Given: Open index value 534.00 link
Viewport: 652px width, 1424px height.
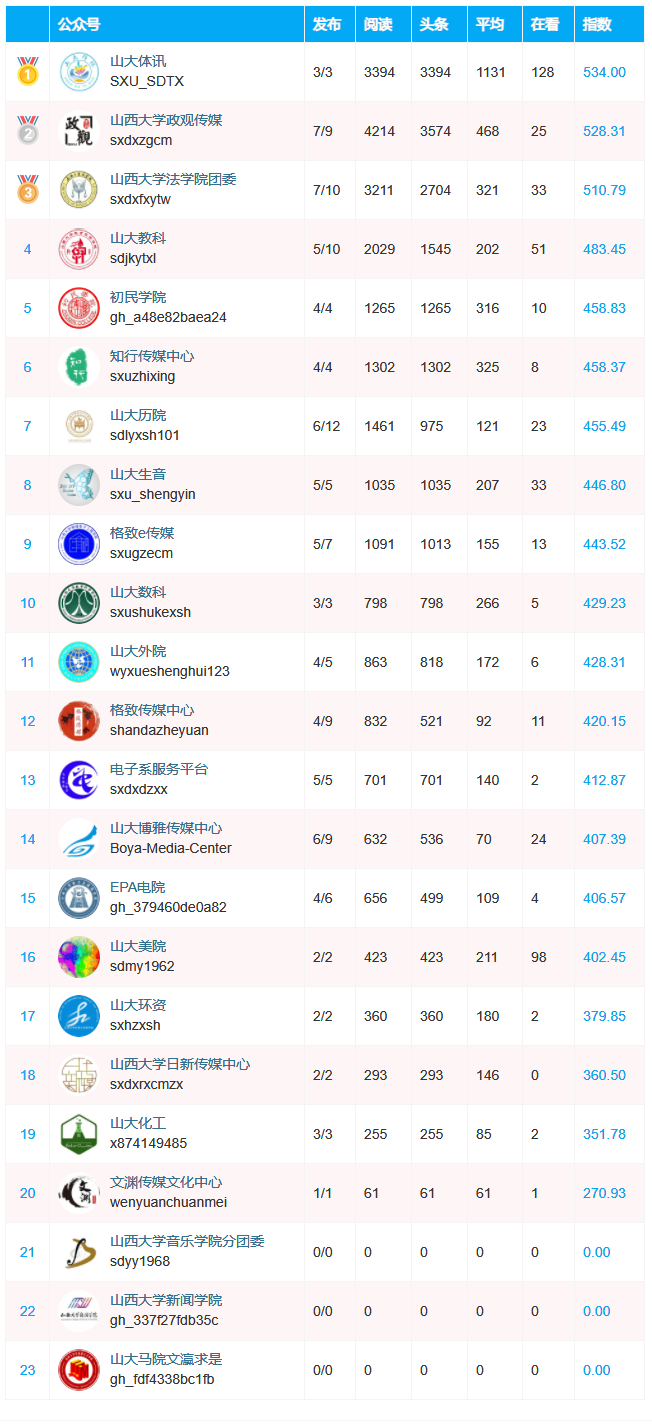Looking at the screenshot, I should pyautogui.click(x=604, y=72).
